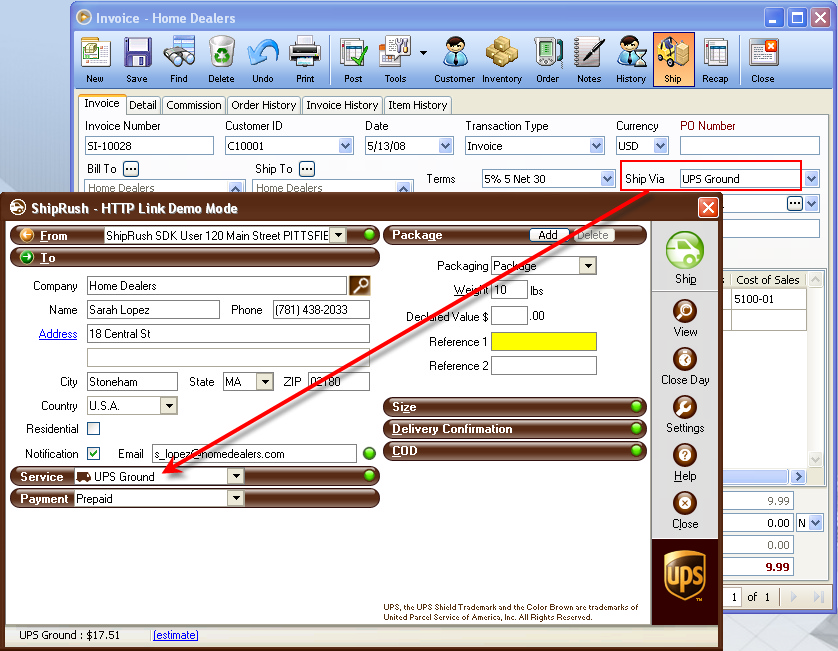
Task: Click the Weight input field
Action: point(509,290)
